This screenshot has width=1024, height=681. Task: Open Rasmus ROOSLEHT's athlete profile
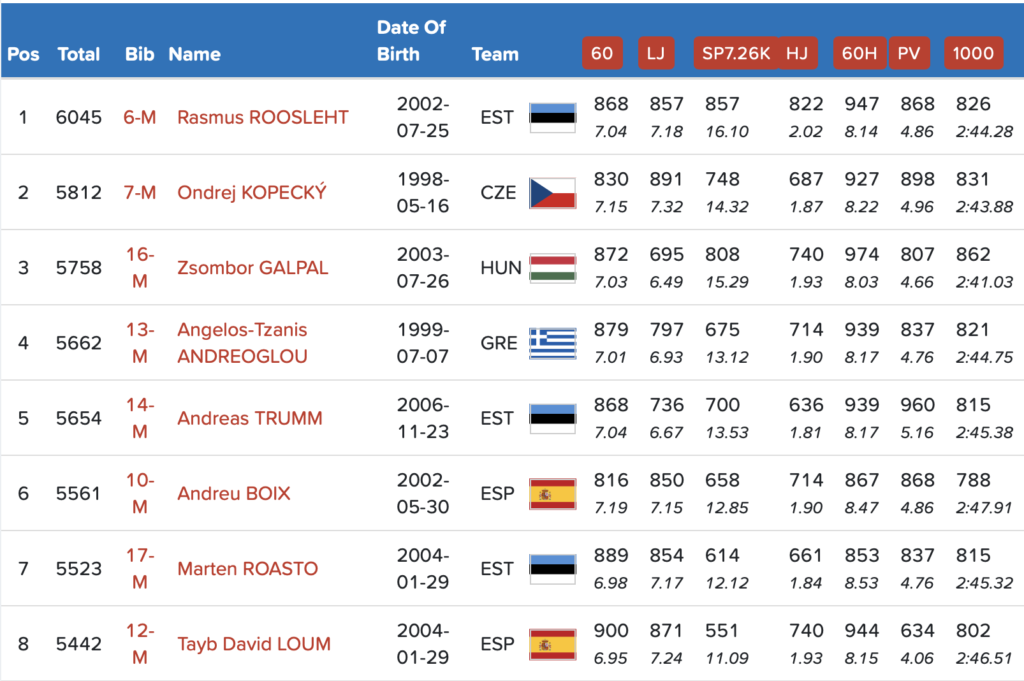click(x=262, y=117)
